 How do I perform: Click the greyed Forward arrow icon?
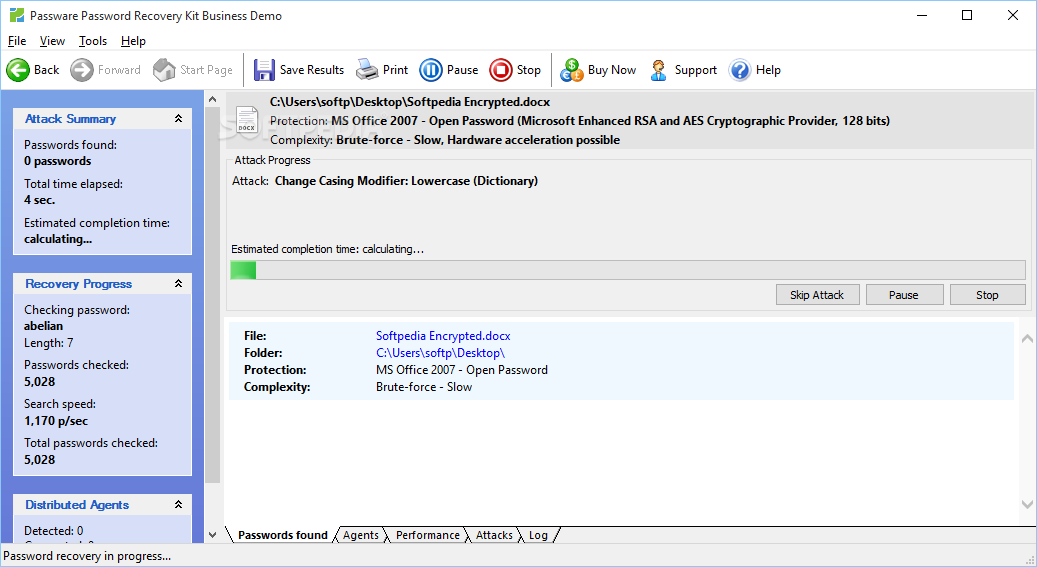coord(82,69)
